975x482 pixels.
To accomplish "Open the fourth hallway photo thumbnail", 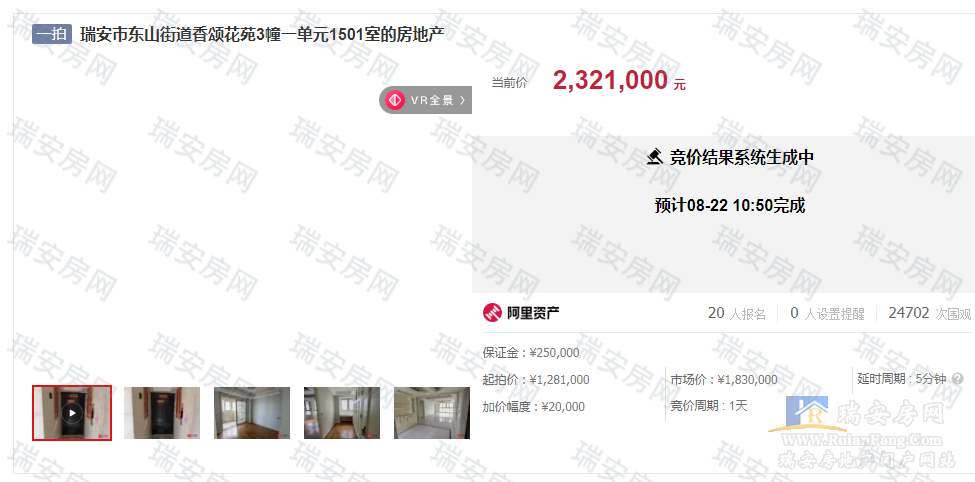I will [x=342, y=413].
